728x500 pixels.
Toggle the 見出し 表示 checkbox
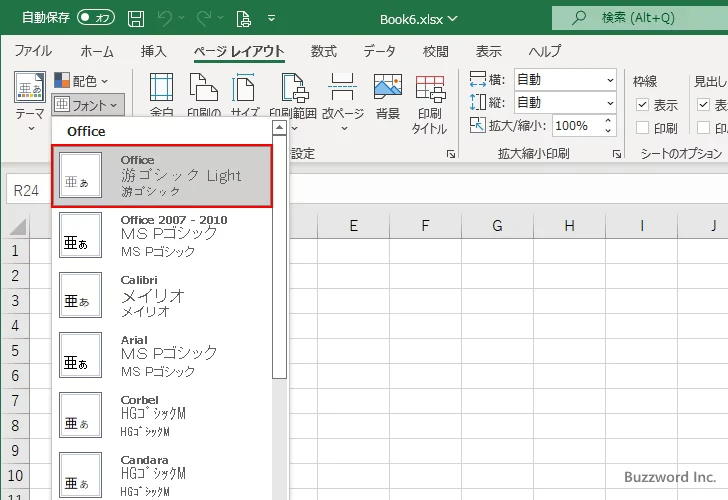(x=703, y=104)
